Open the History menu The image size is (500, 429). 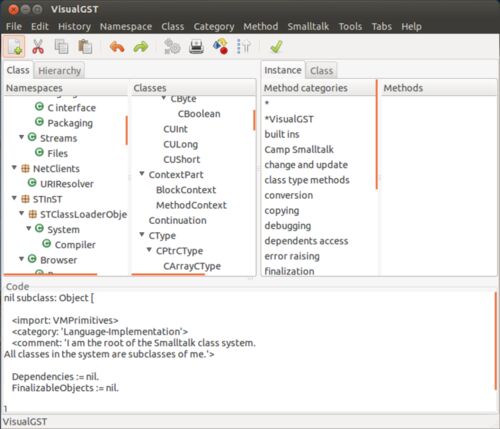[x=74, y=26]
